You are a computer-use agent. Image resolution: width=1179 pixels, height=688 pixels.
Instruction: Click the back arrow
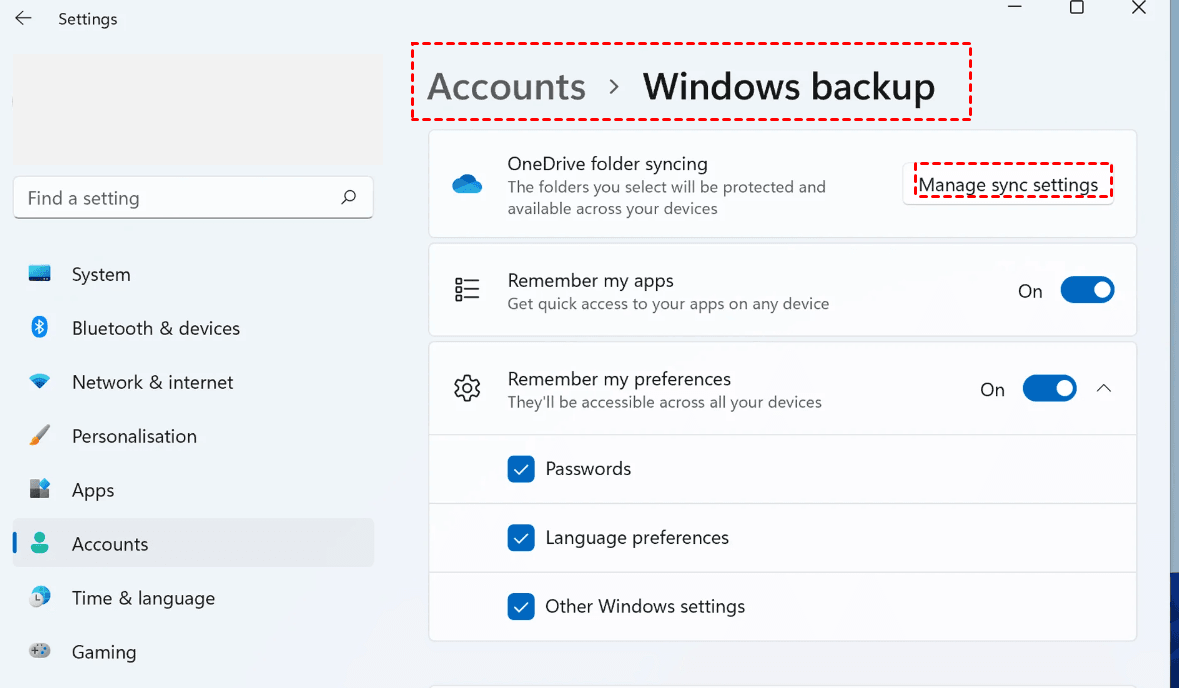pos(22,18)
